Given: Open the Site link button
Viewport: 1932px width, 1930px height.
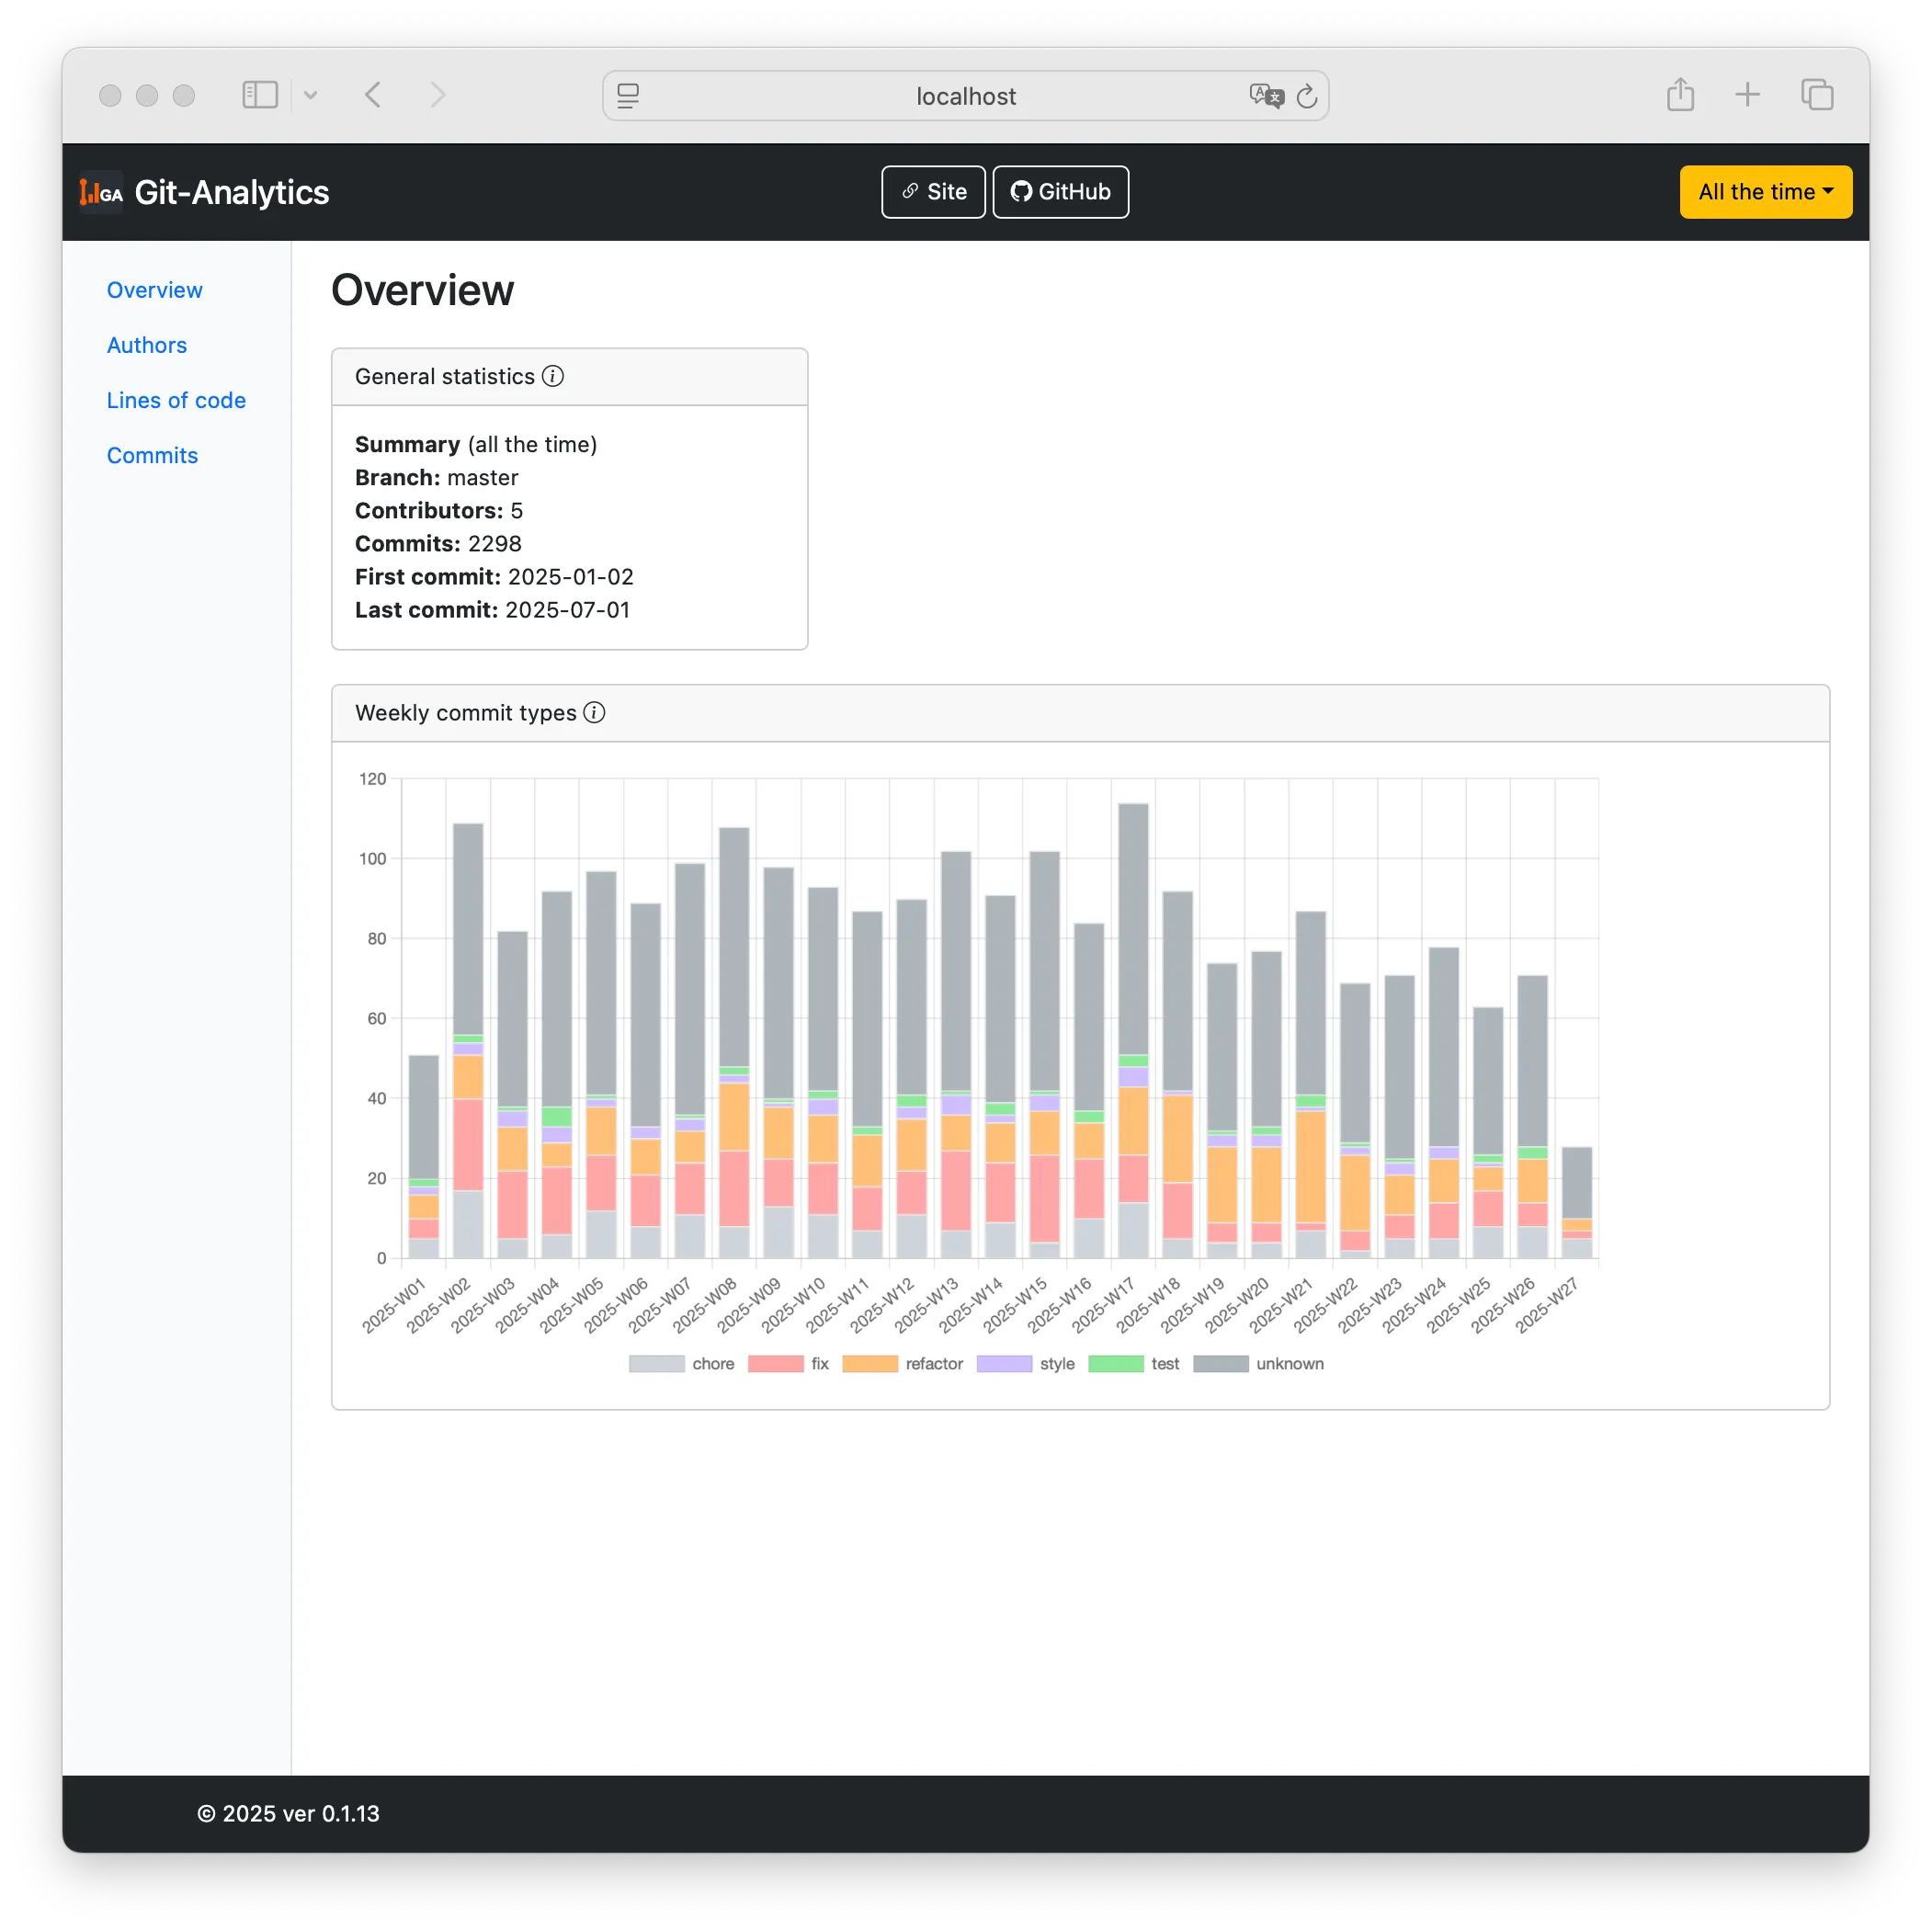Looking at the screenshot, I should click(x=932, y=191).
